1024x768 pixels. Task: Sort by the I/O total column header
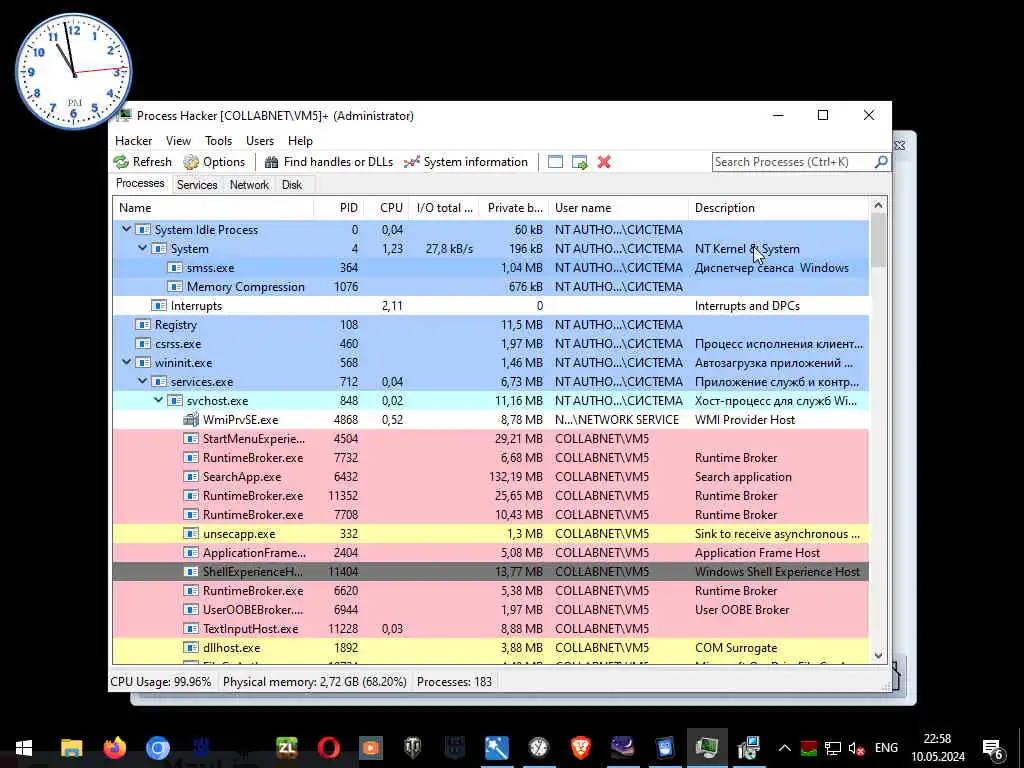click(x=444, y=208)
